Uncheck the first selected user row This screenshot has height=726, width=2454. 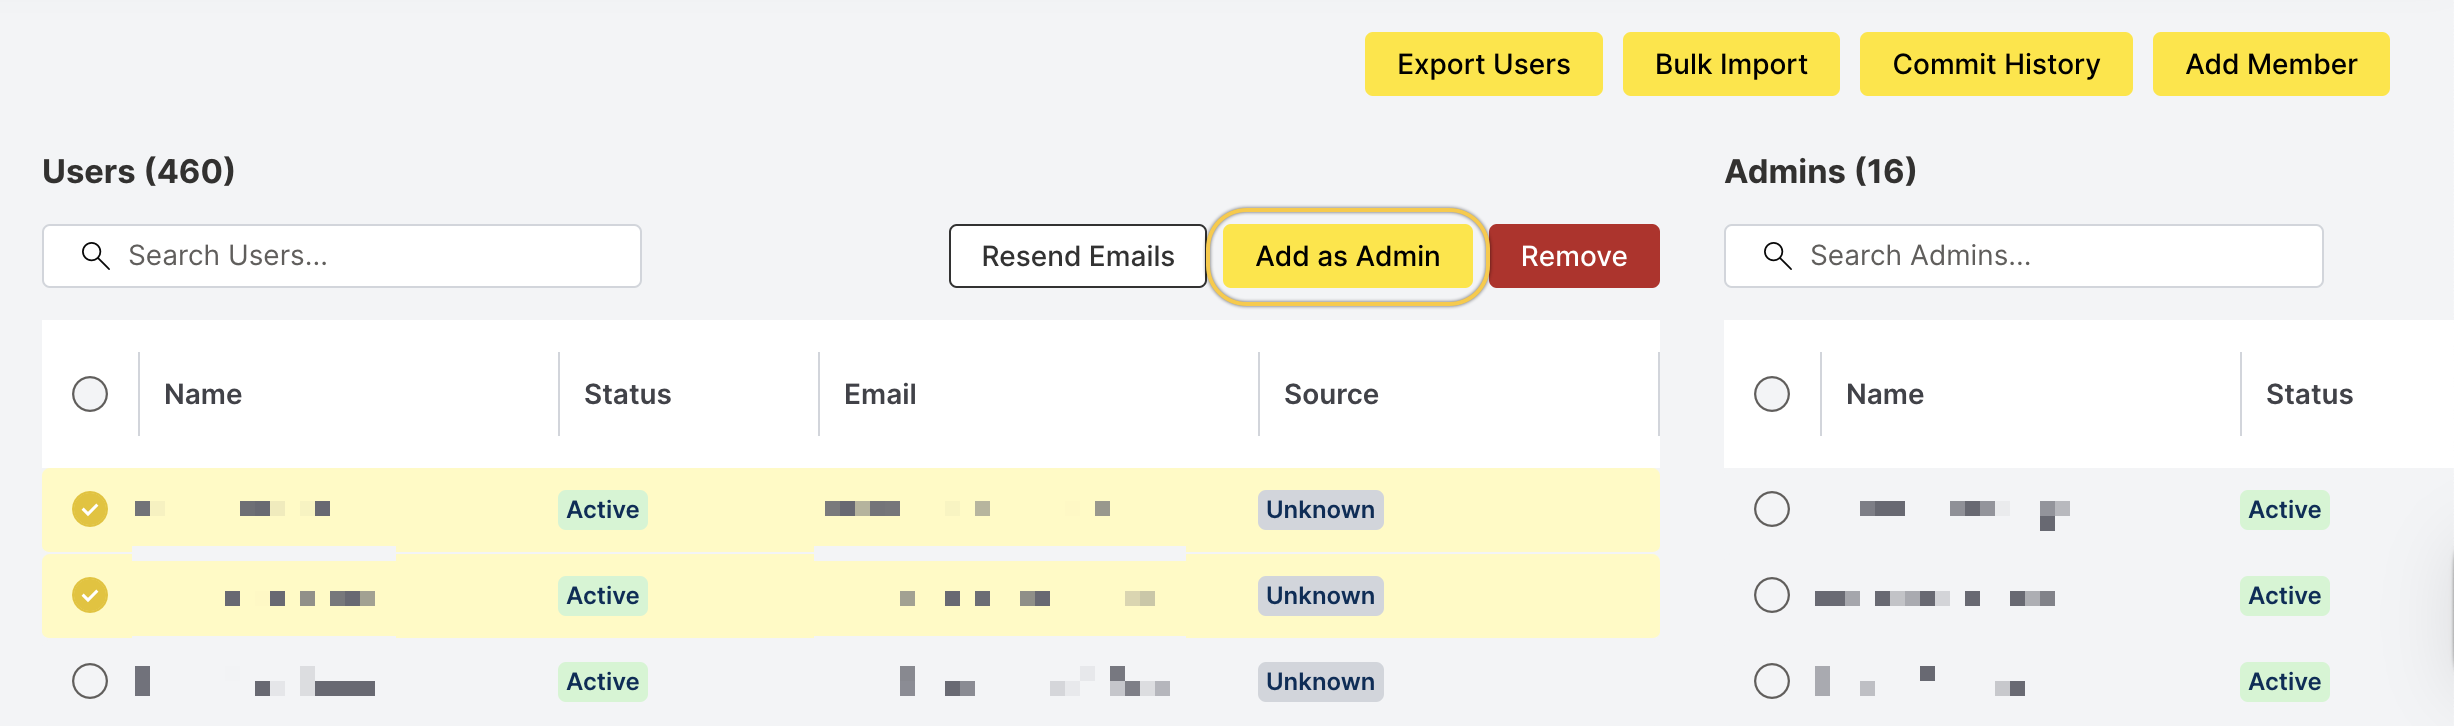coord(90,509)
